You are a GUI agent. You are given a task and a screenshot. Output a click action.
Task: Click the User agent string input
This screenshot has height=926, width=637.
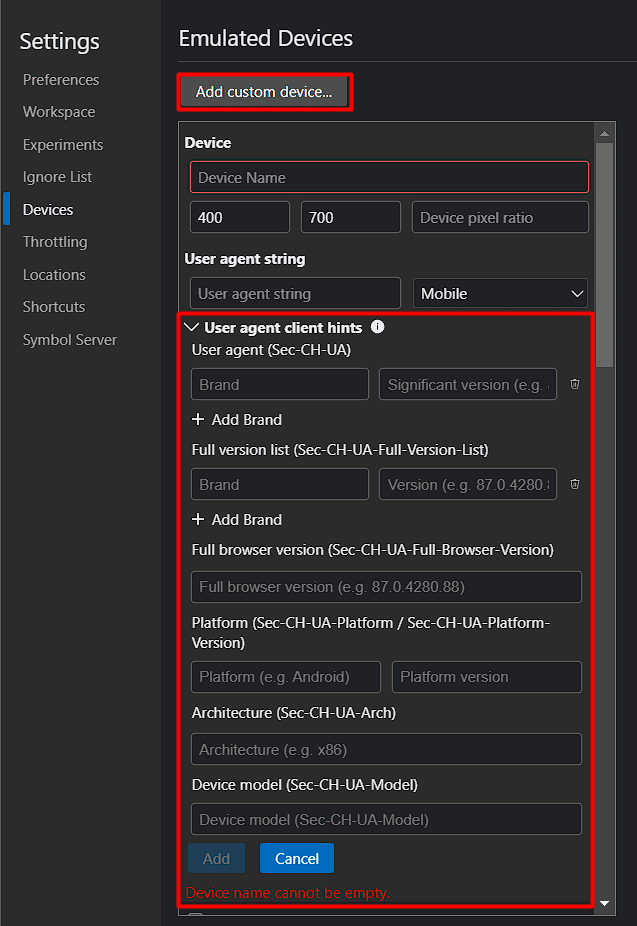[295, 294]
